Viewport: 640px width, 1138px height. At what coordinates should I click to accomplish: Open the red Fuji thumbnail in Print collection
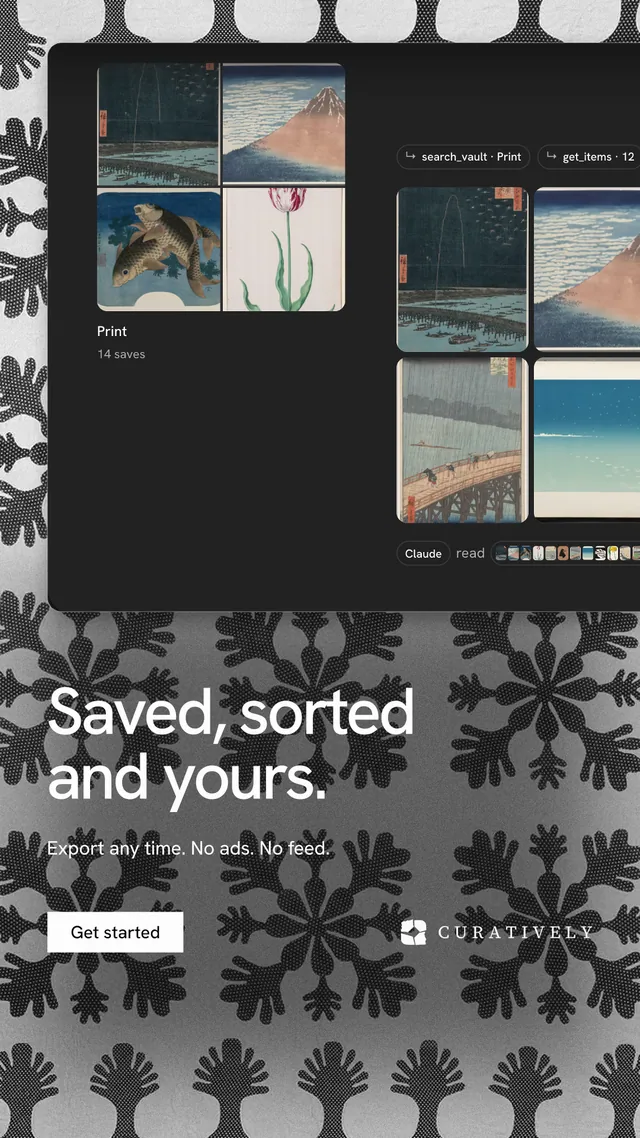point(284,123)
